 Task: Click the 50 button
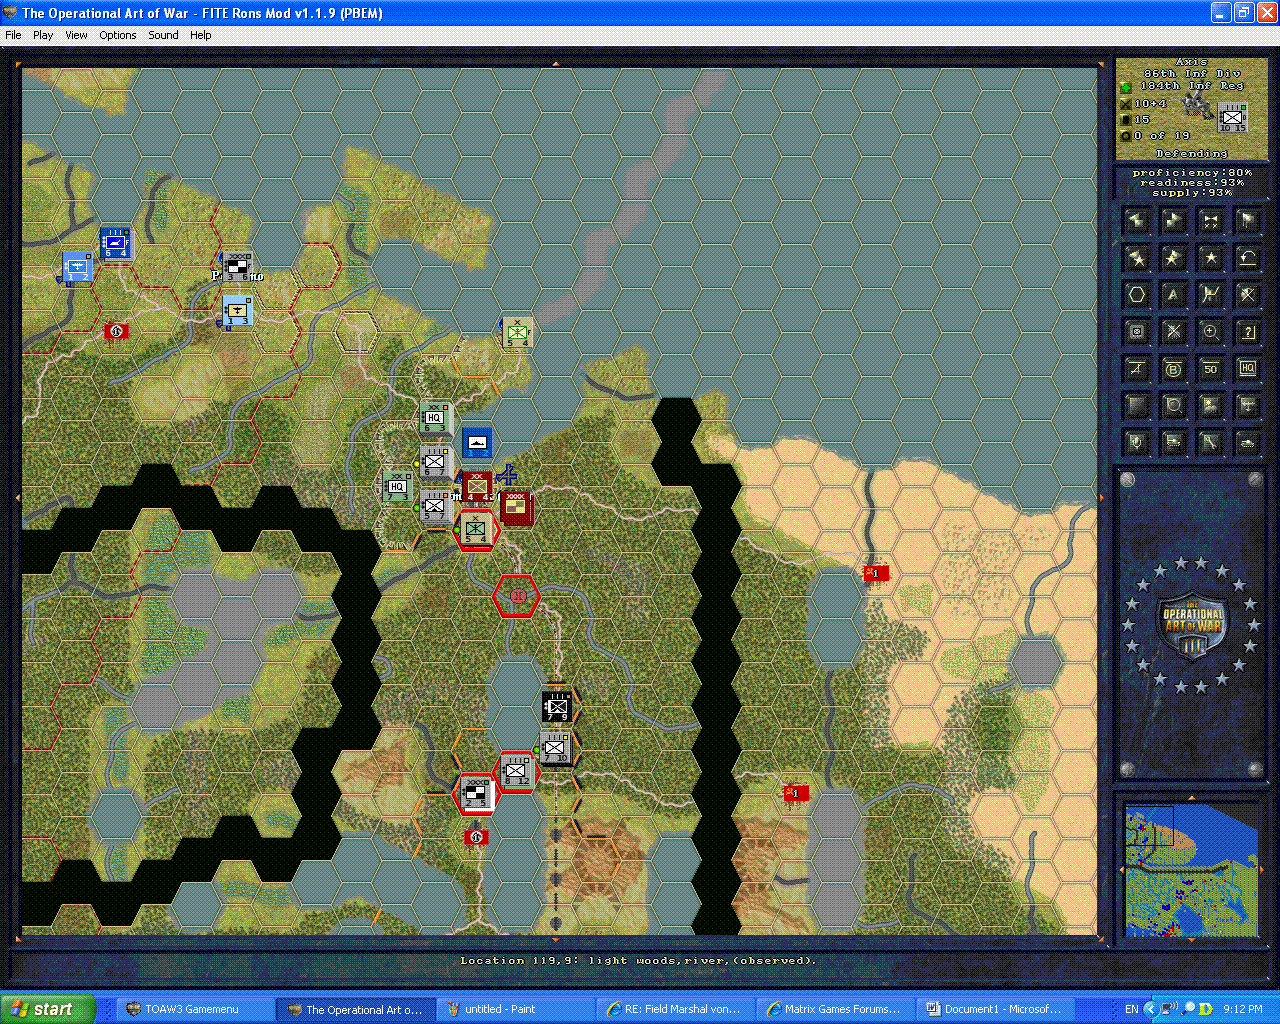pyautogui.click(x=1211, y=369)
